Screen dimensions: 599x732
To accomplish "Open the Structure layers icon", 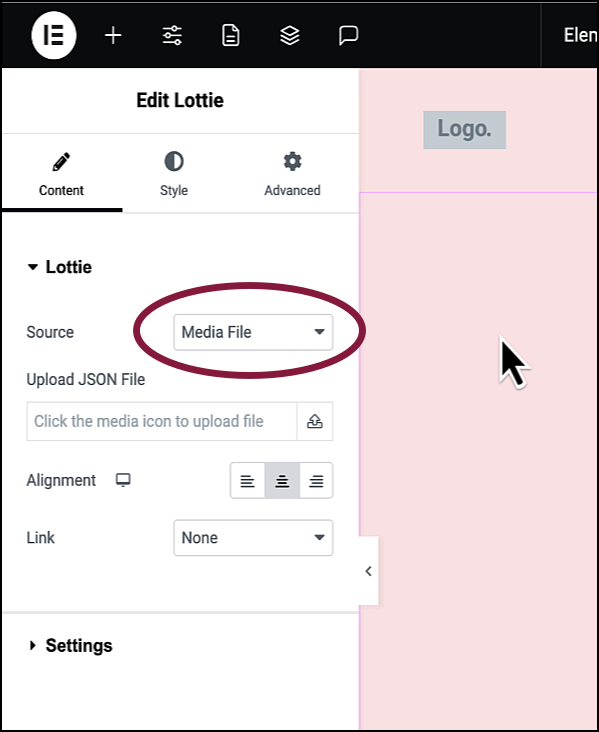I will pos(289,35).
